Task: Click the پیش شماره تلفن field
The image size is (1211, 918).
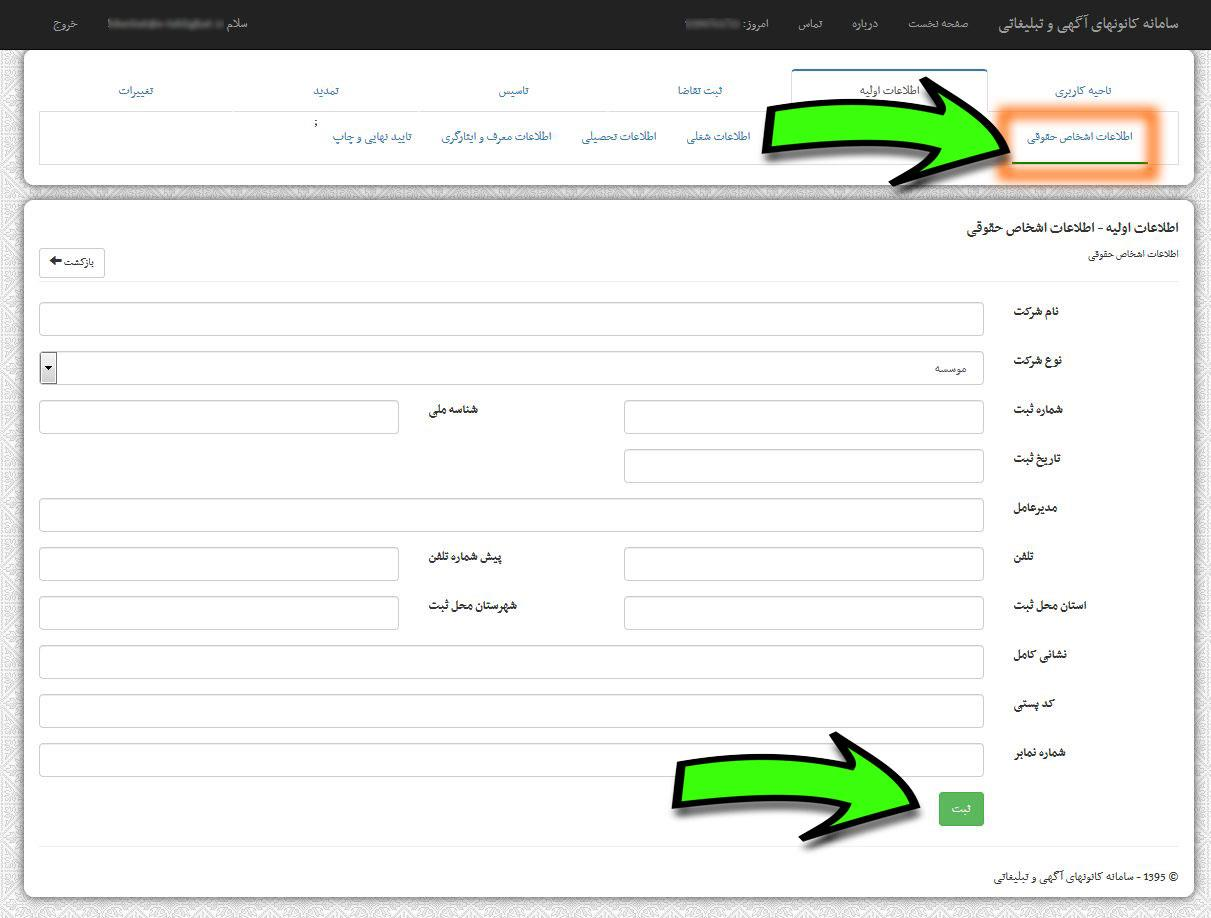Action: point(219,564)
